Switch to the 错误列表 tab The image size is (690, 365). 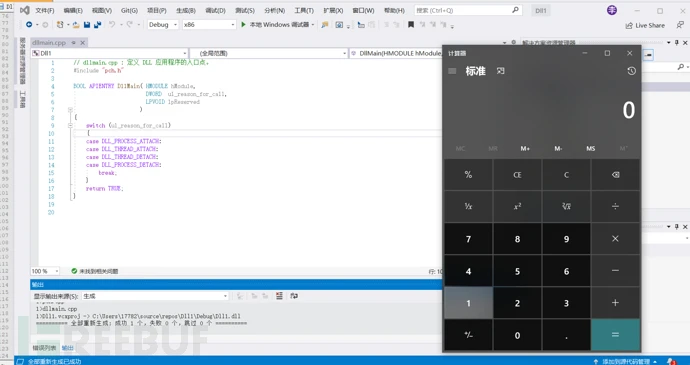point(44,348)
